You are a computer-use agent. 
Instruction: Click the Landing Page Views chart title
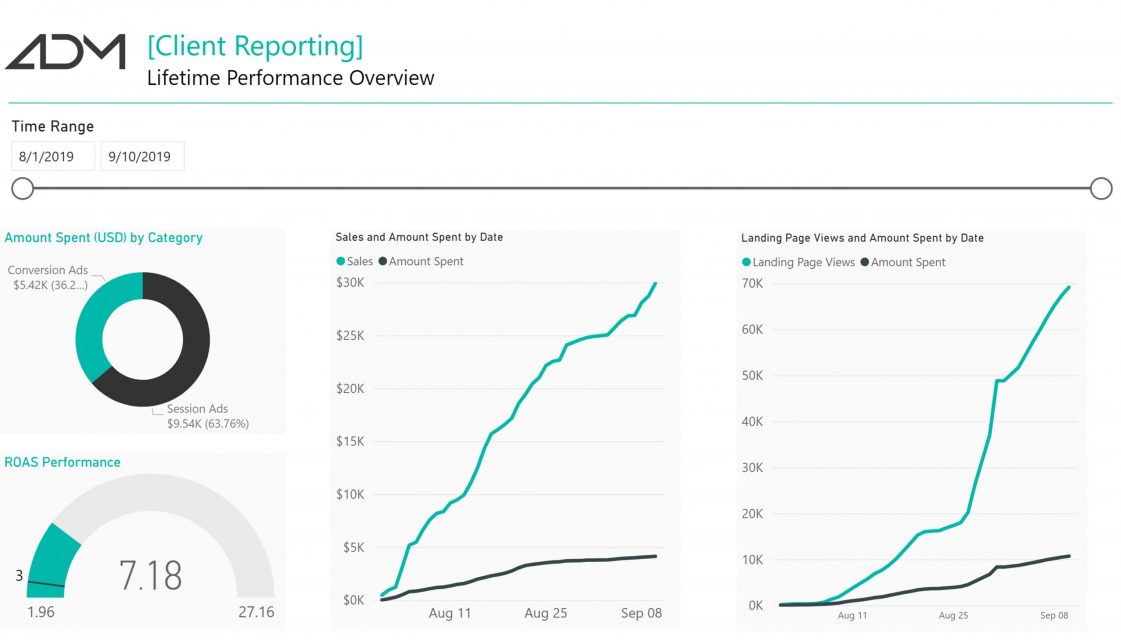(862, 237)
